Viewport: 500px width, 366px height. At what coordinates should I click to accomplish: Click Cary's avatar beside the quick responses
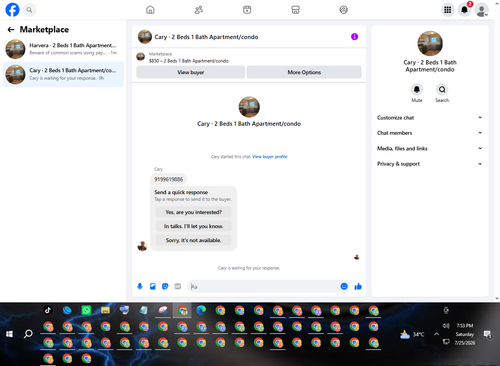(142, 246)
